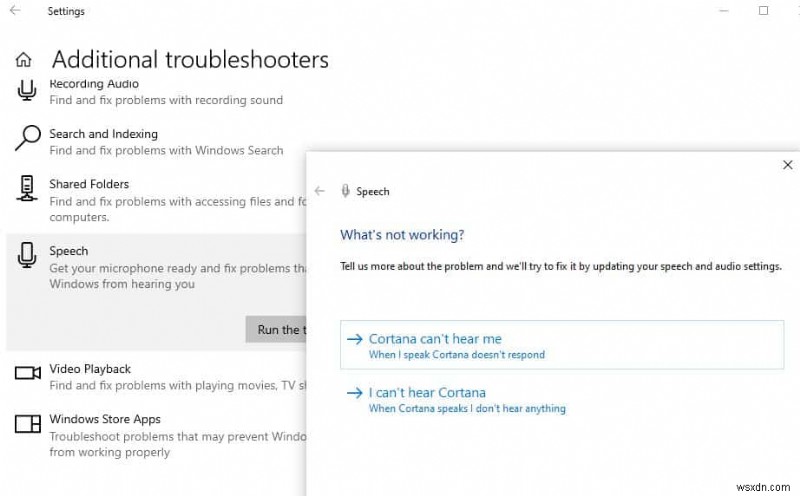Click the Recording Audio microphone icon
The image size is (800, 496).
(26, 91)
